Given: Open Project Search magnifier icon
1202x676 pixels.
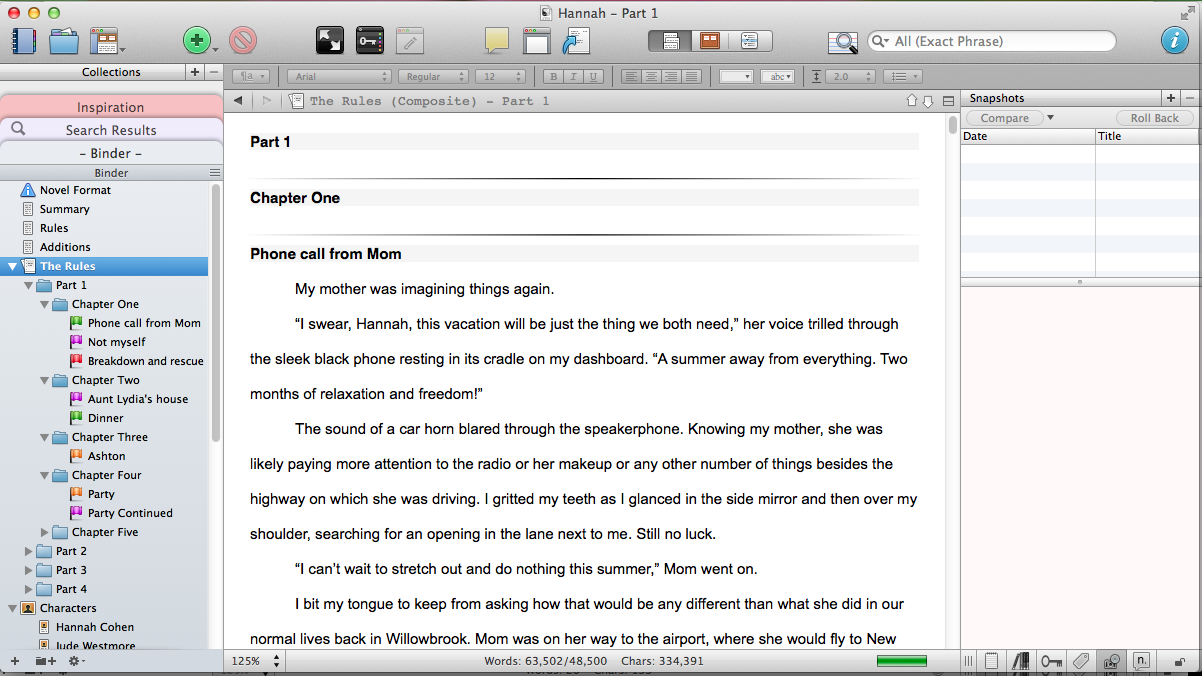Looking at the screenshot, I should (x=843, y=42).
